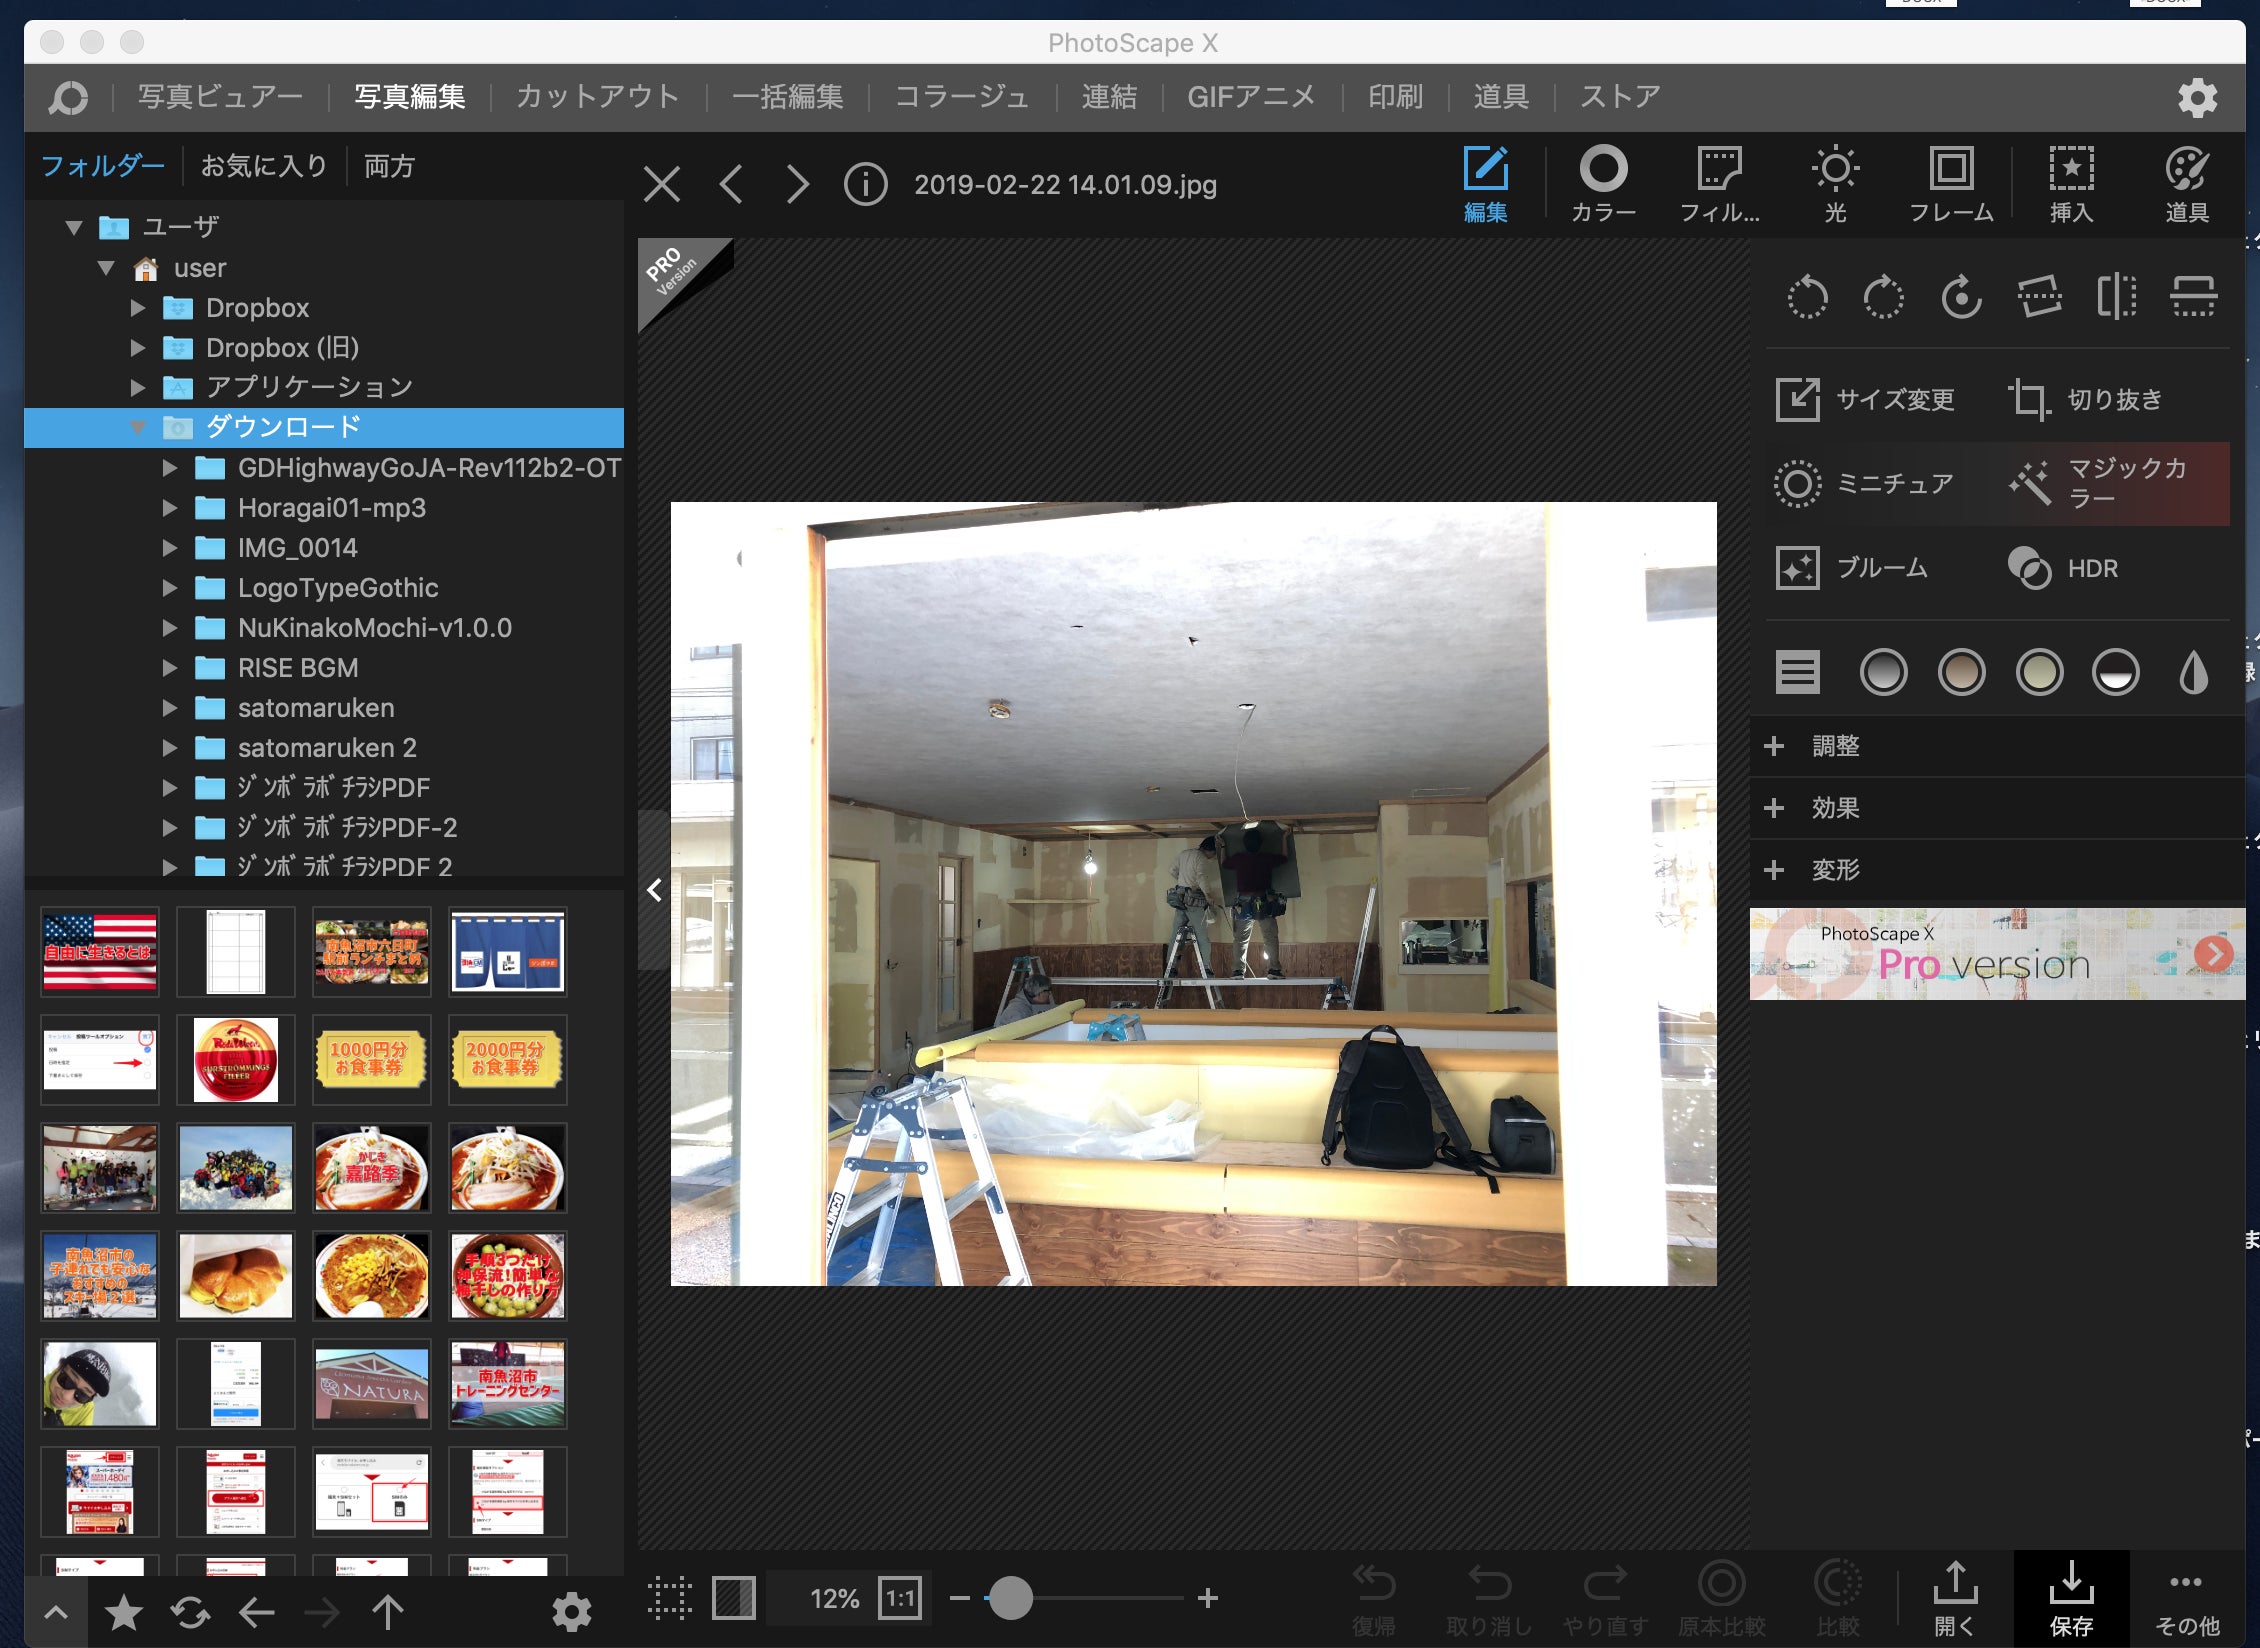Click the rotate counterclockwise icon

(1807, 297)
